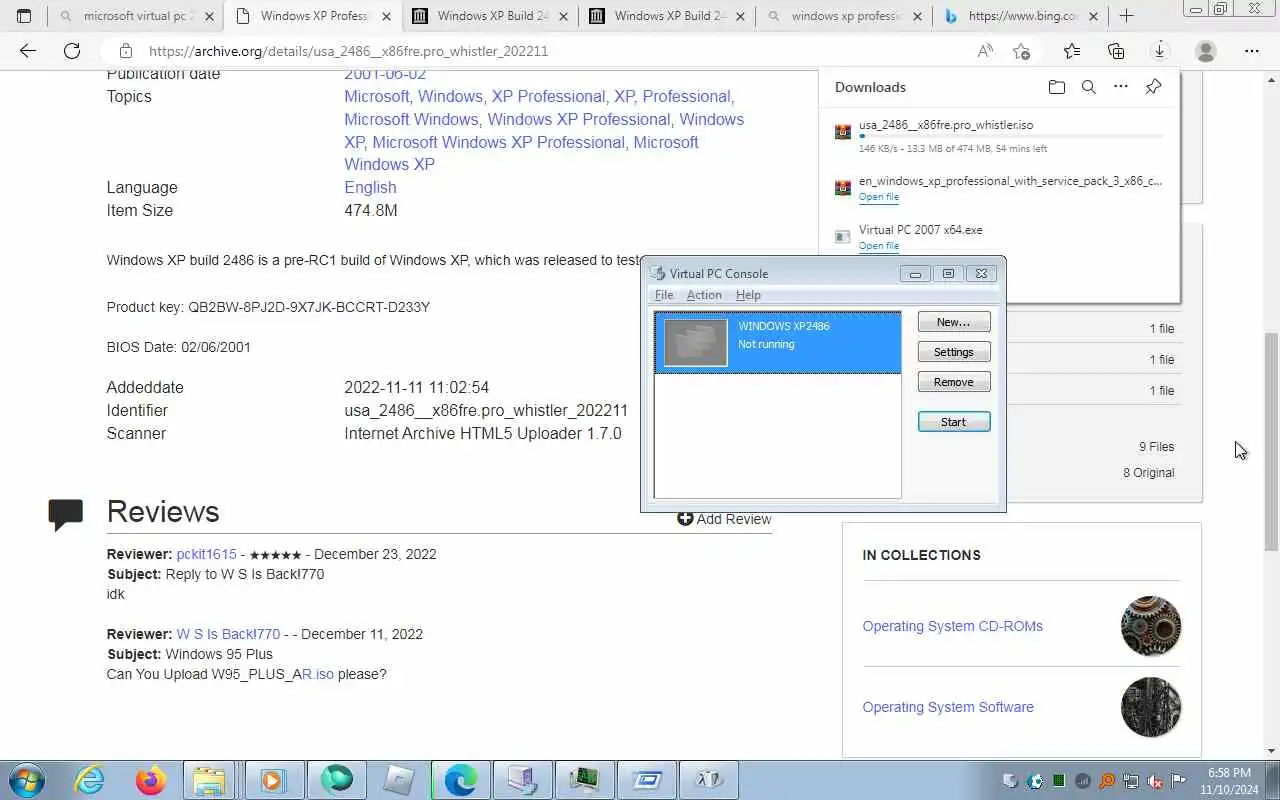Open Operating System CD-ROMs collection link
This screenshot has height=800, width=1280.
(953, 626)
